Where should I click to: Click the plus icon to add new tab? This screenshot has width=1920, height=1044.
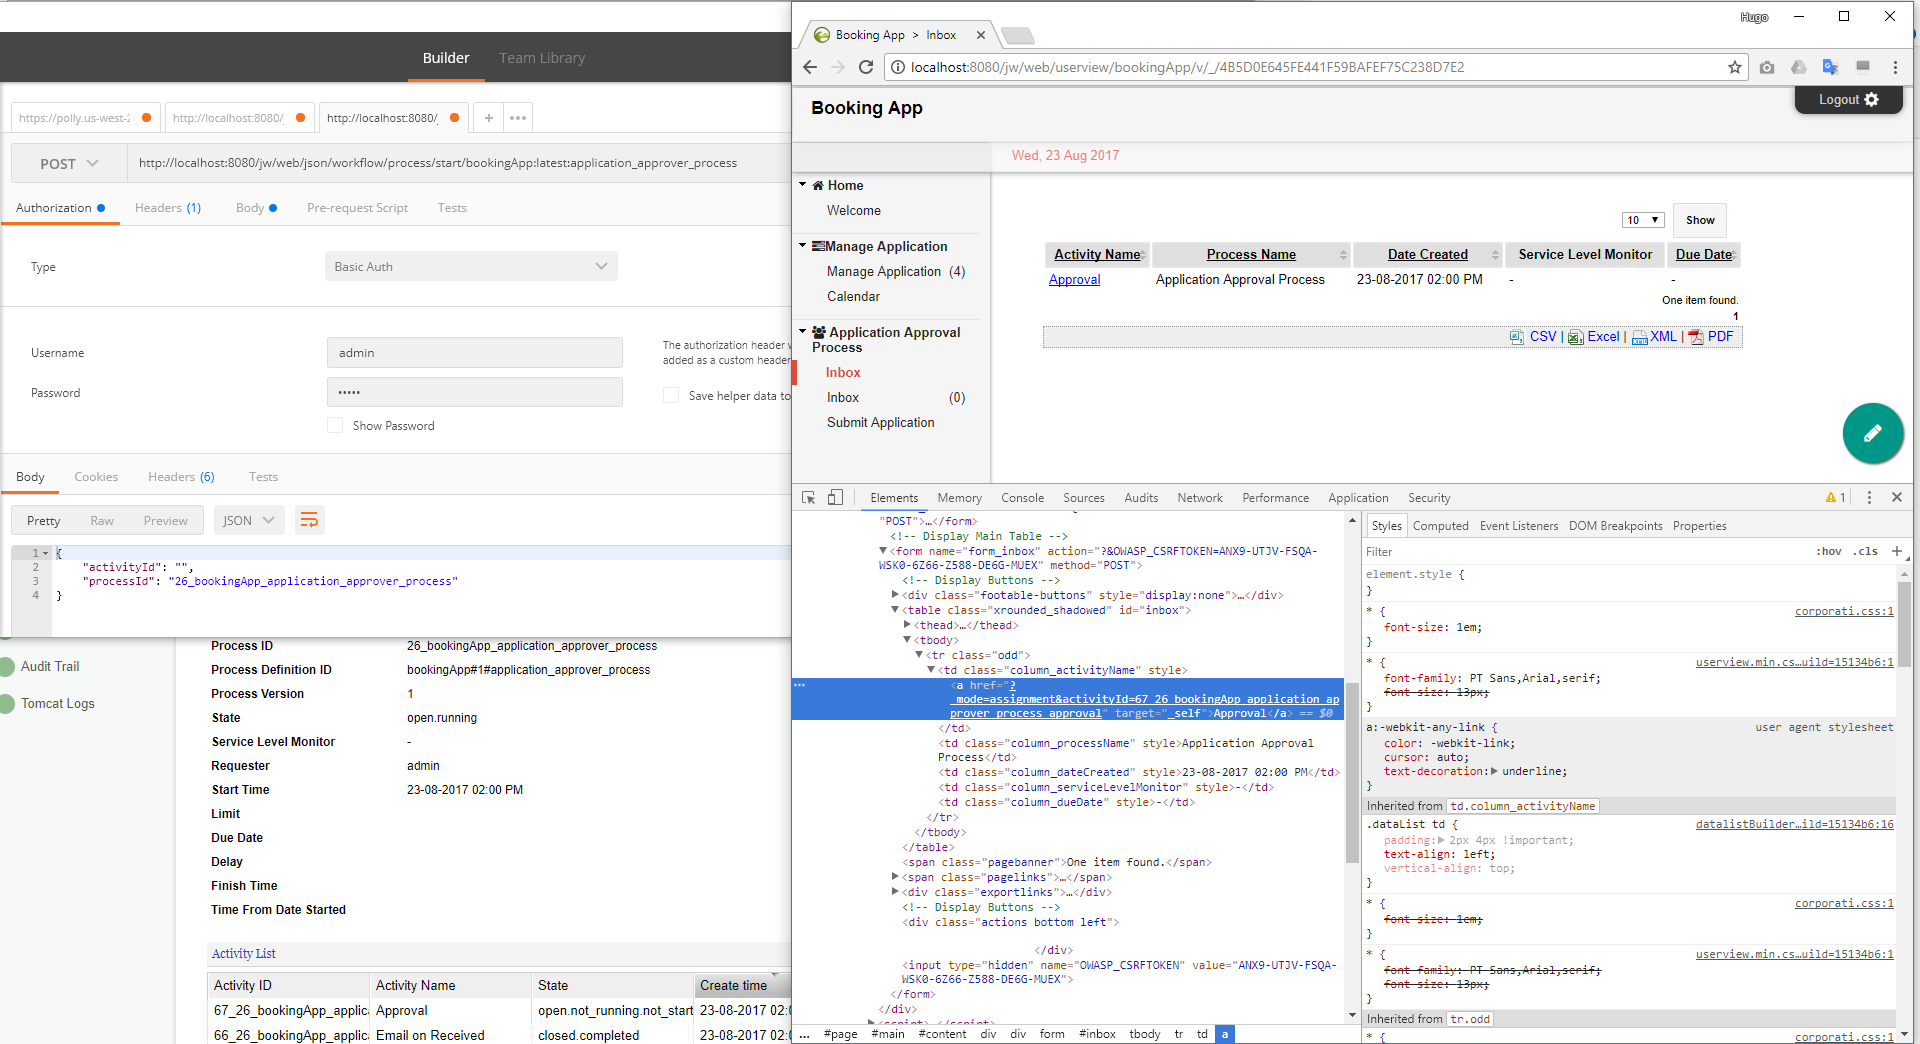[x=489, y=118]
